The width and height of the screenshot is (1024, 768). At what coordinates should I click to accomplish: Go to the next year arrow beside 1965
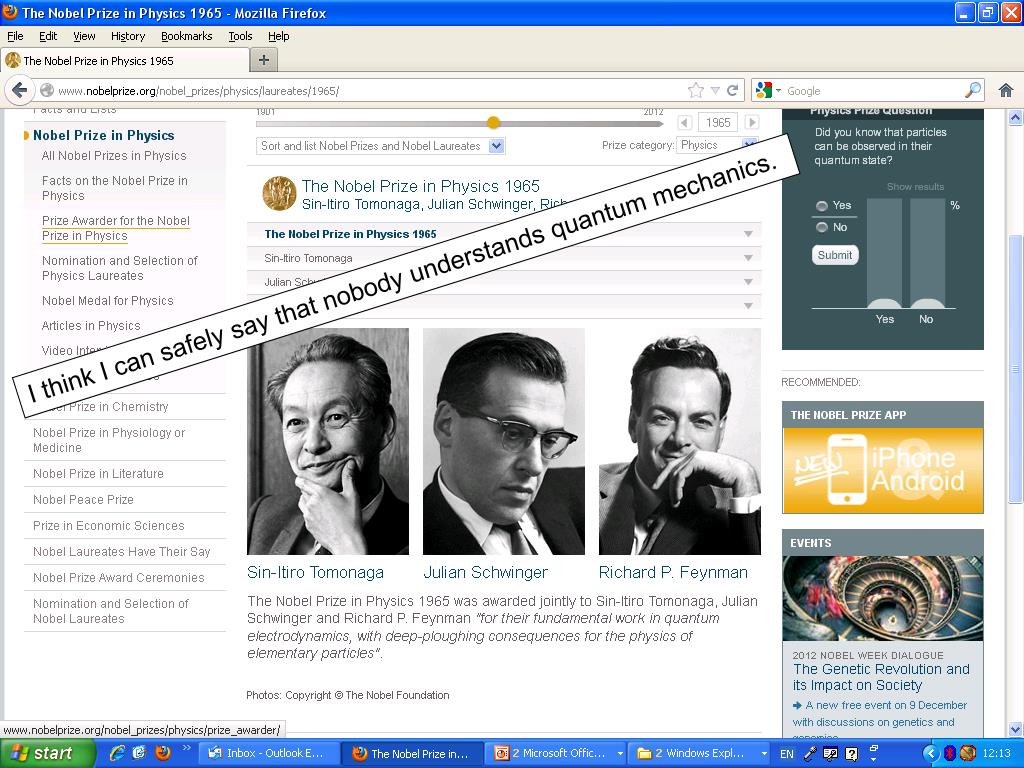pyautogui.click(x=752, y=122)
